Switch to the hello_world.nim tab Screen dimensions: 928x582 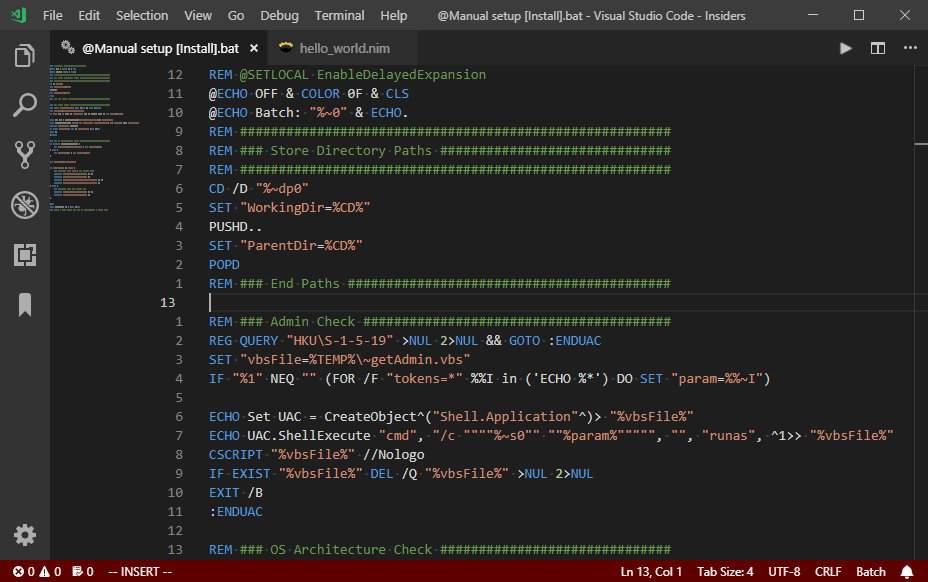[x=334, y=48]
